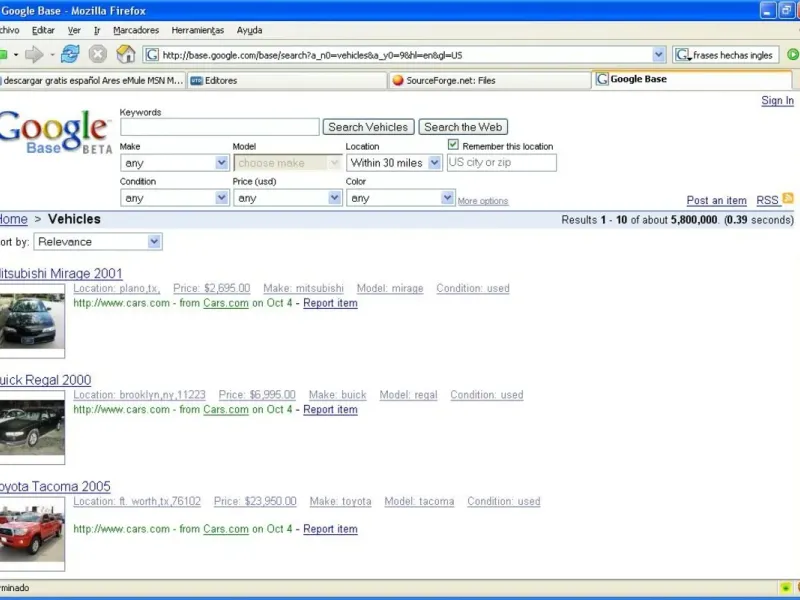Open the search engine selector icon
The image size is (800, 600).
[x=683, y=55]
